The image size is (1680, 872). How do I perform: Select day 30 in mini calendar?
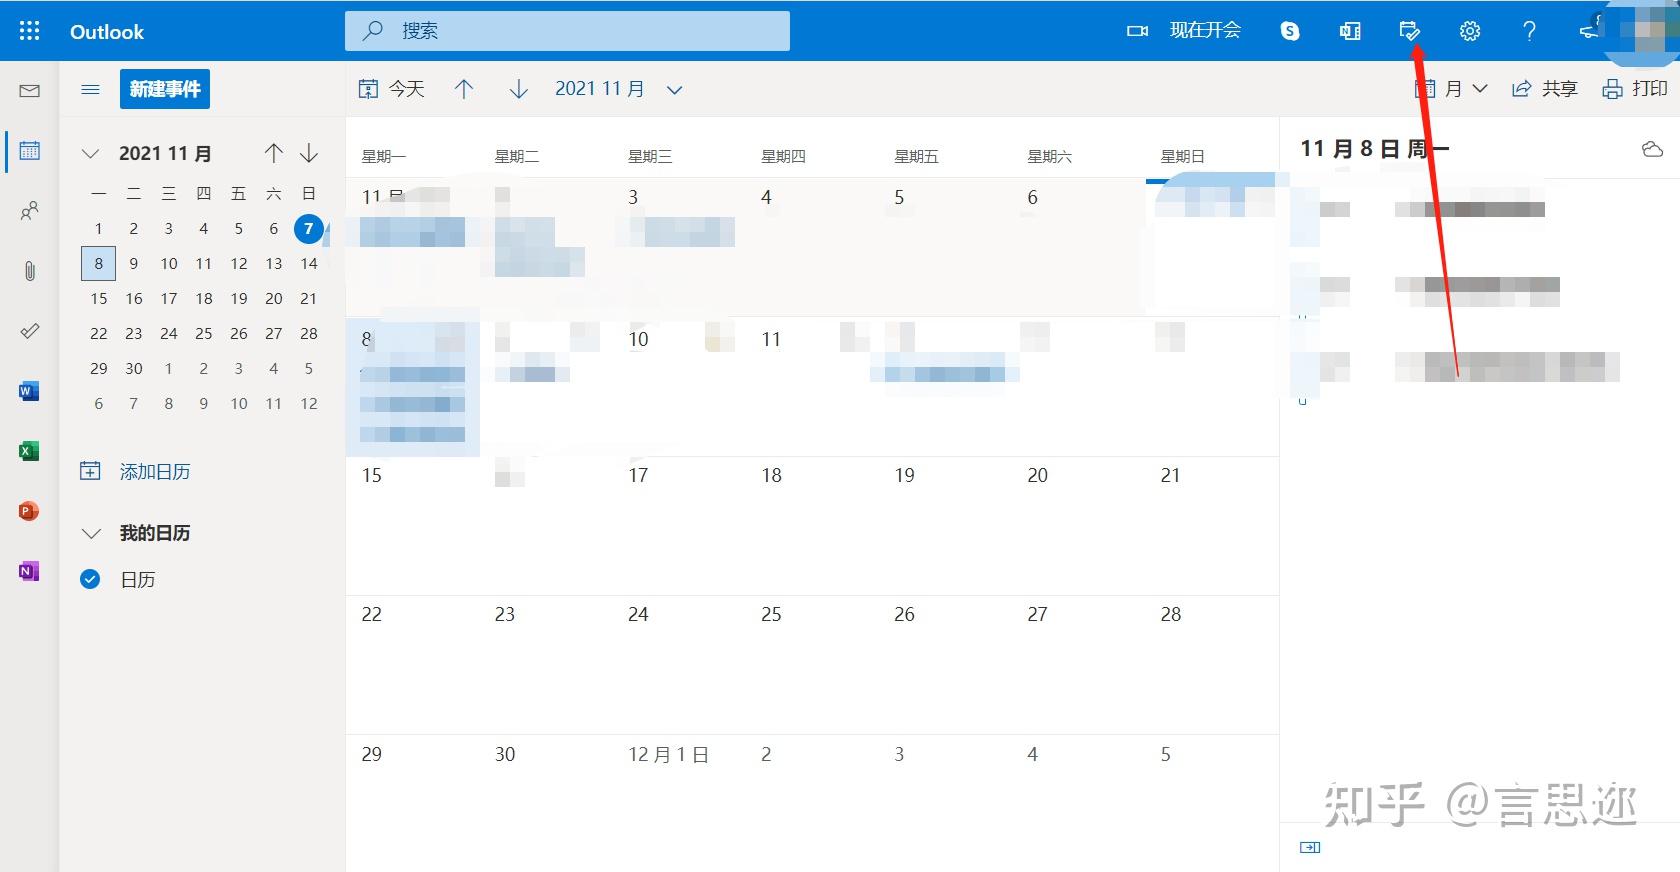click(x=134, y=369)
